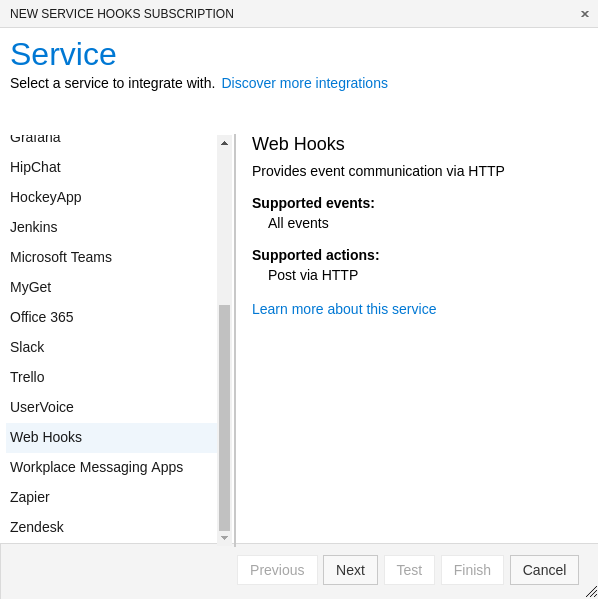
Task: Choose Zendesk in the service list
Action: click(x=112, y=527)
